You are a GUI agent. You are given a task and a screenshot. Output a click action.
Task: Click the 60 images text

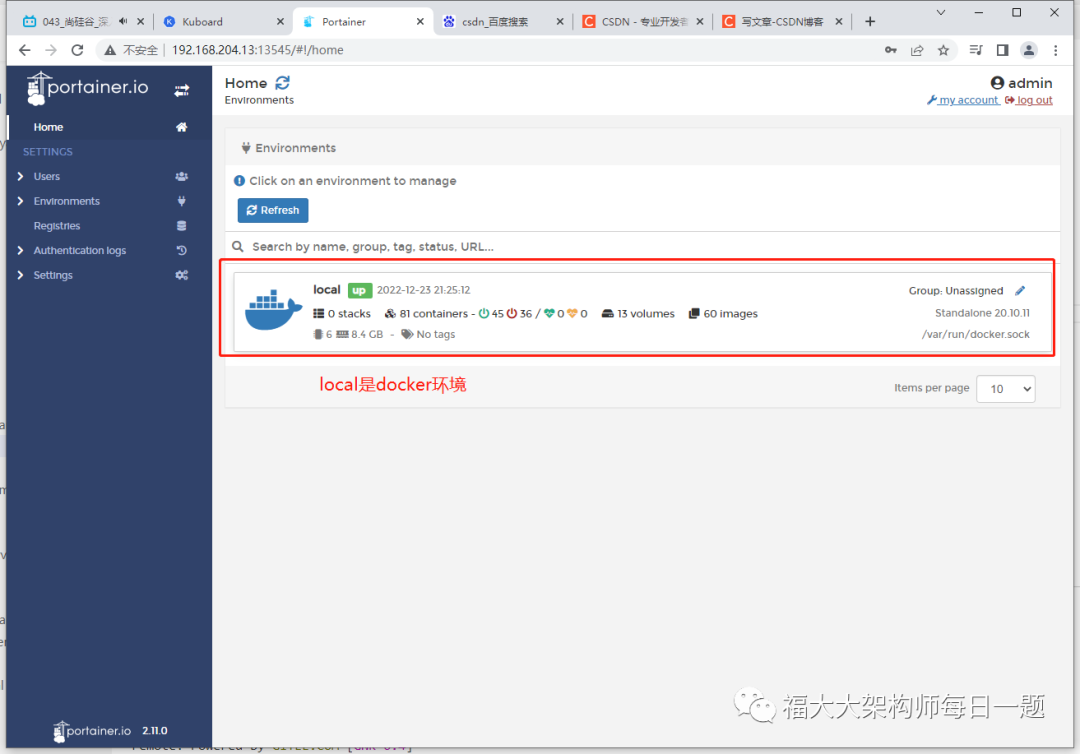point(730,314)
